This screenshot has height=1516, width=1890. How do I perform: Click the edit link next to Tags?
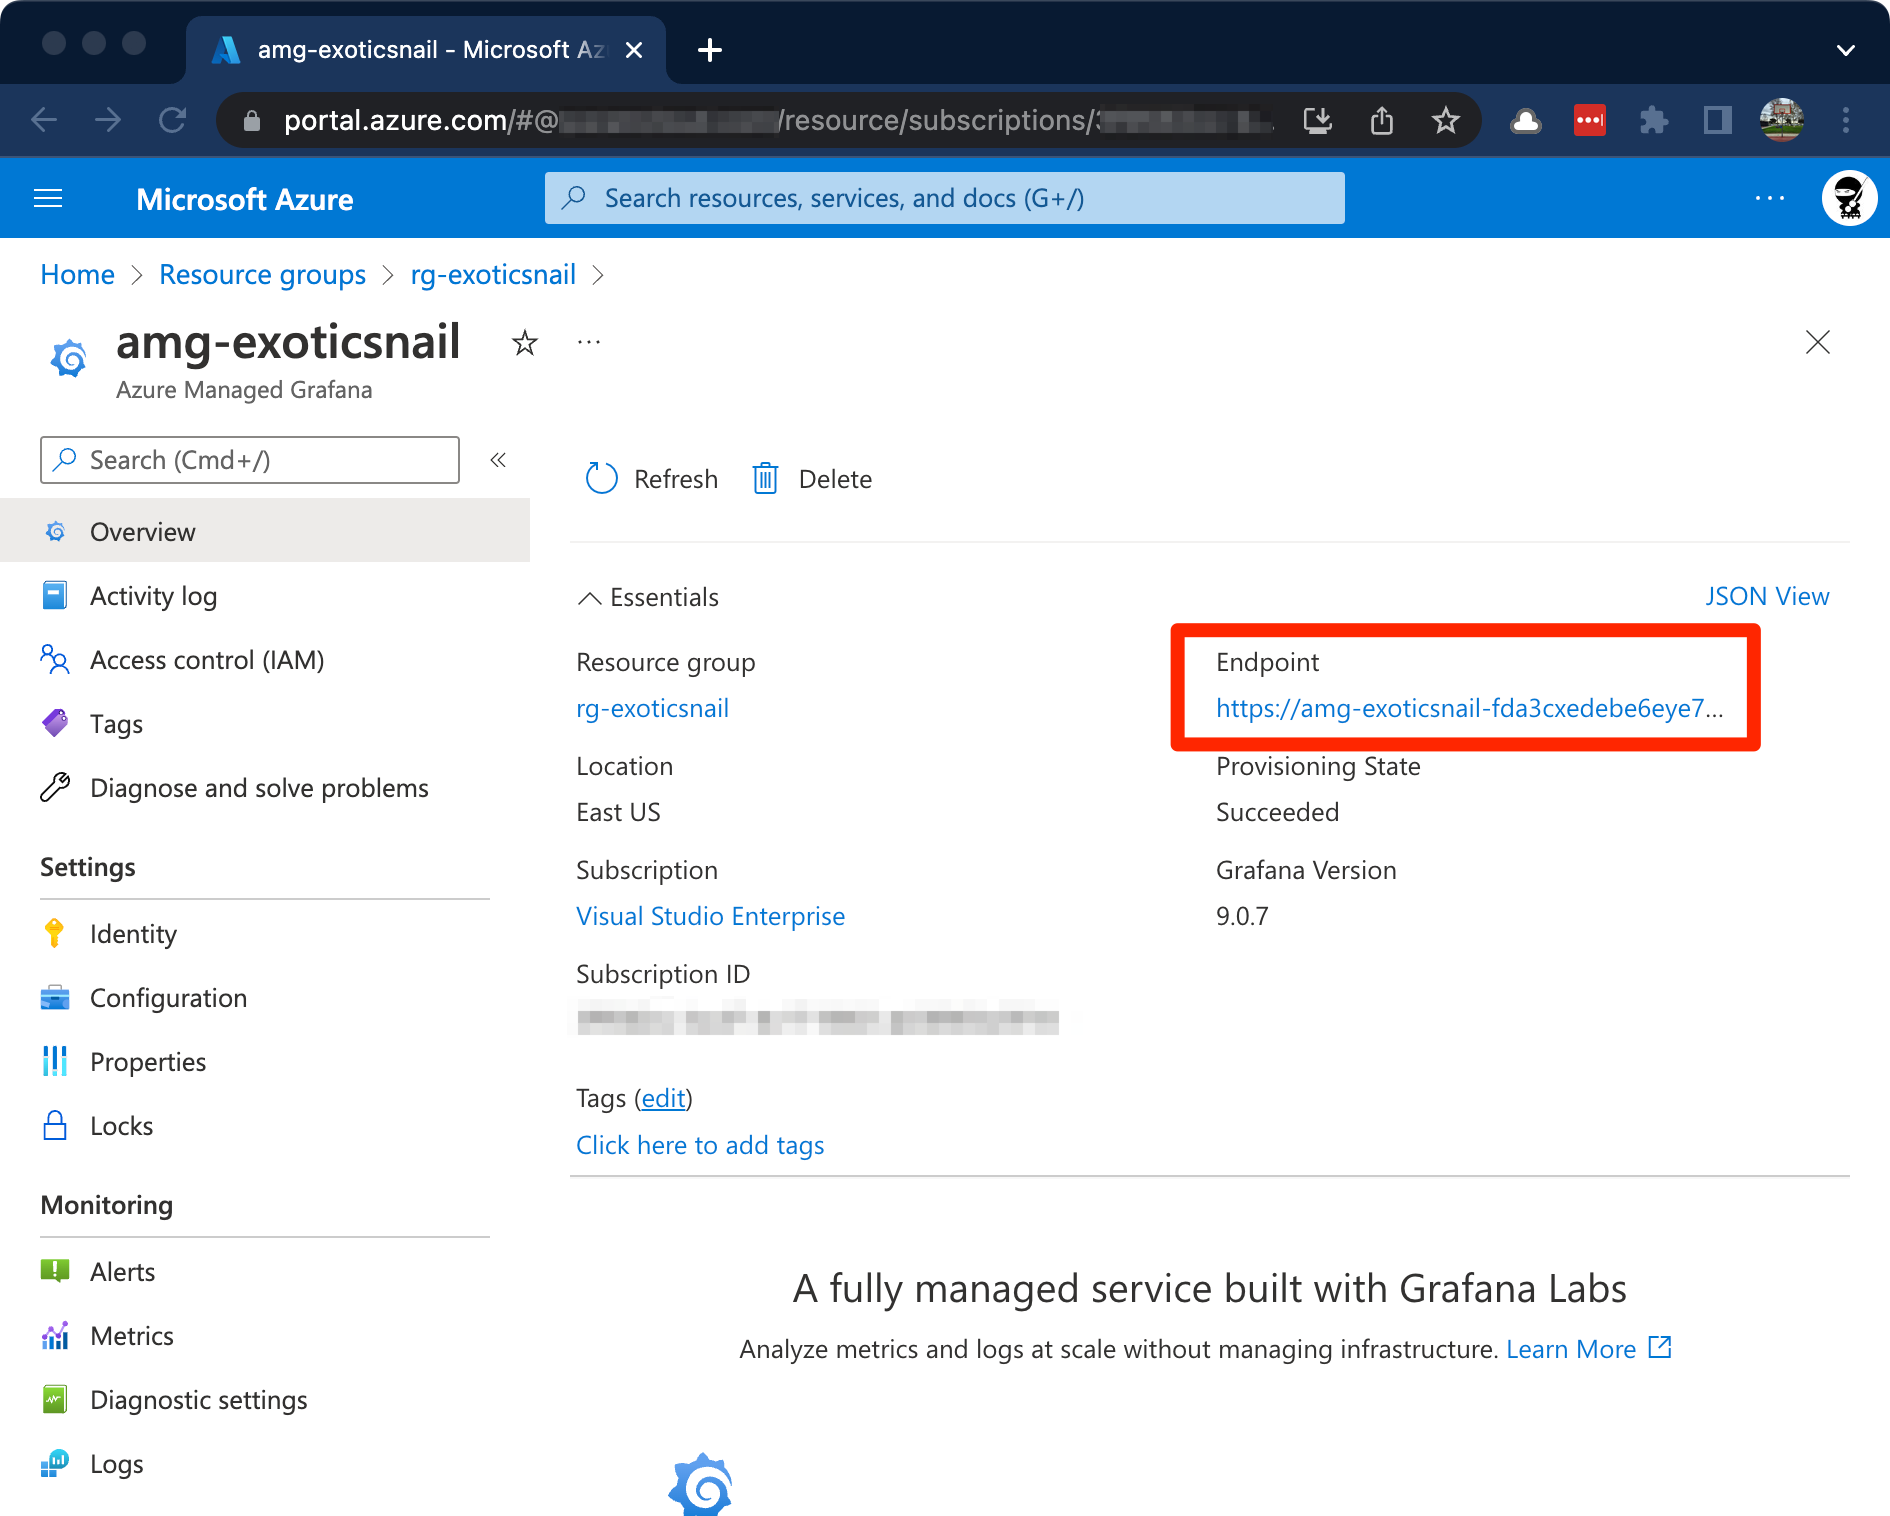click(x=663, y=1098)
